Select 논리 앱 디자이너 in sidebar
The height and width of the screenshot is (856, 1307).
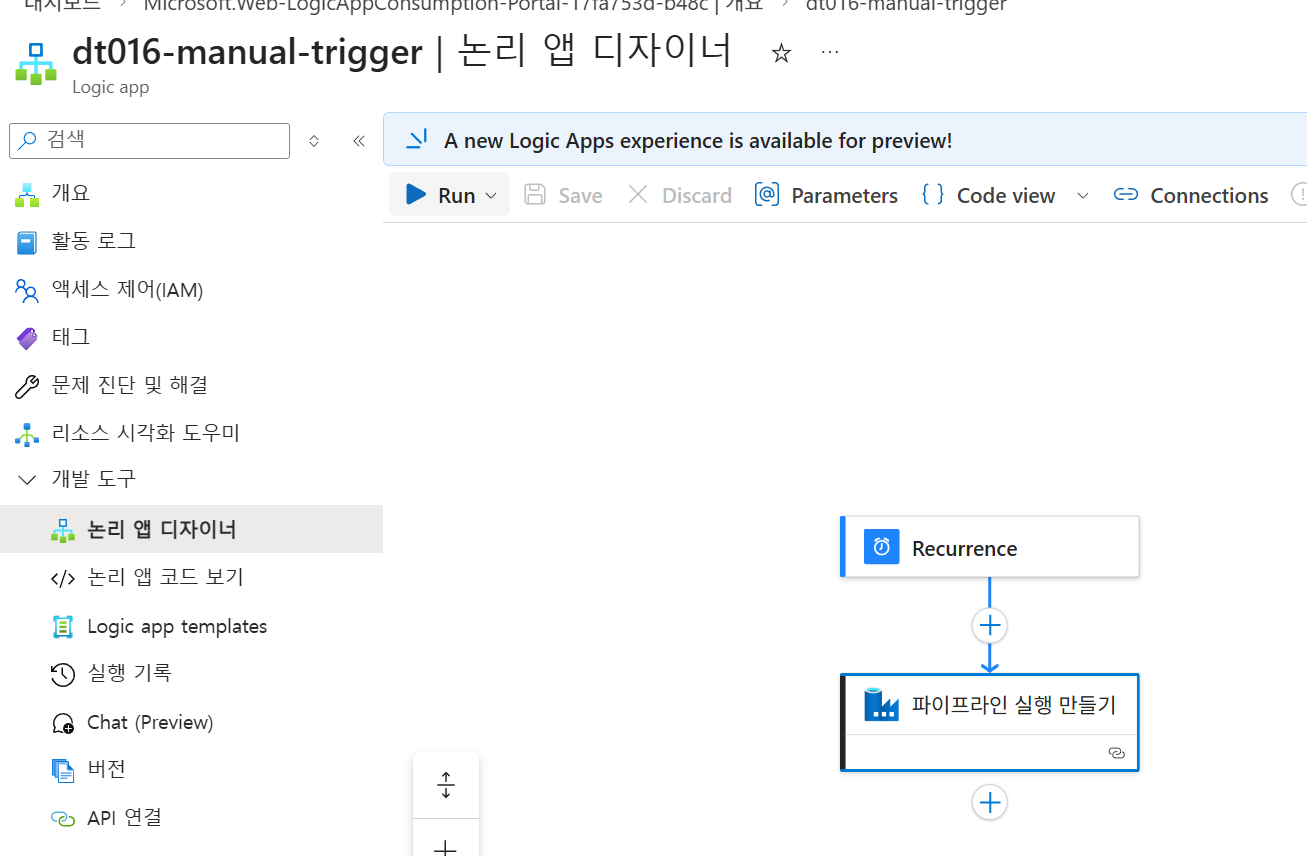[x=191, y=529]
